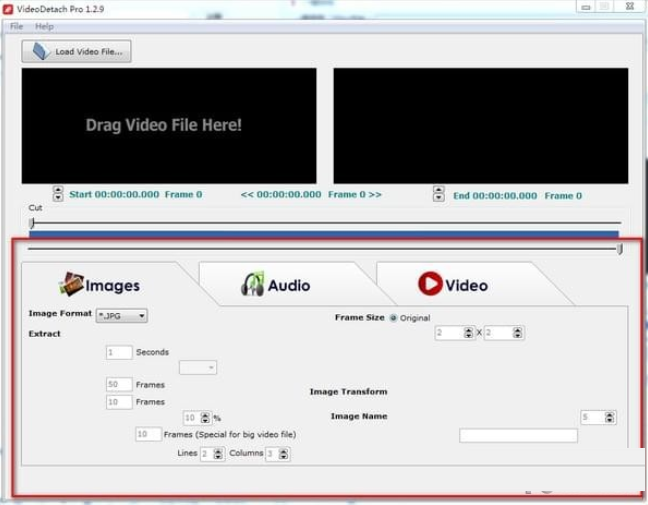
Task: Switch to the Images tab
Action: tap(103, 285)
